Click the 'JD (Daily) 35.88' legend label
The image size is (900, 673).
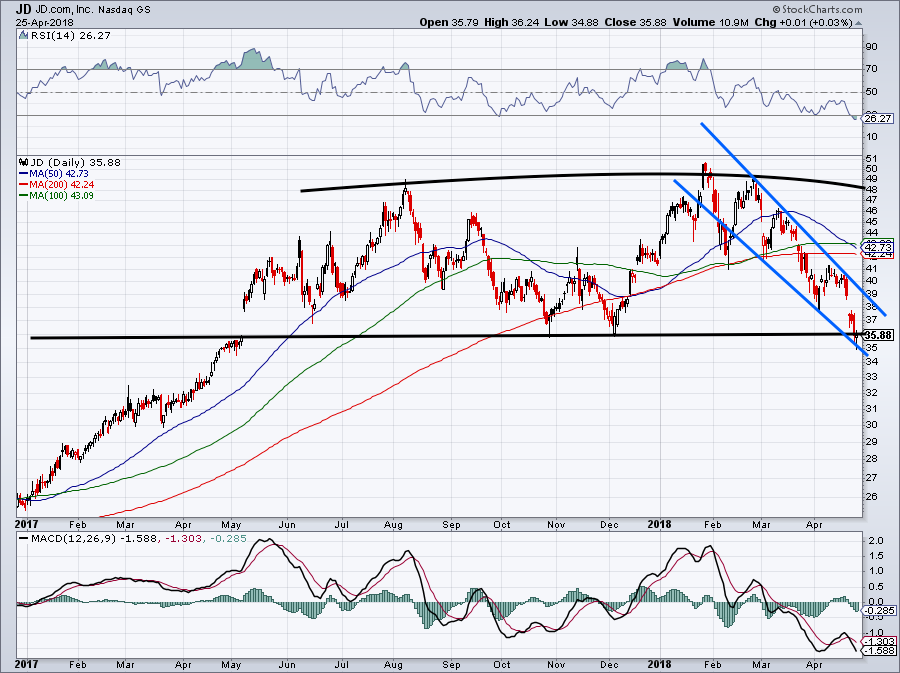tap(75, 162)
